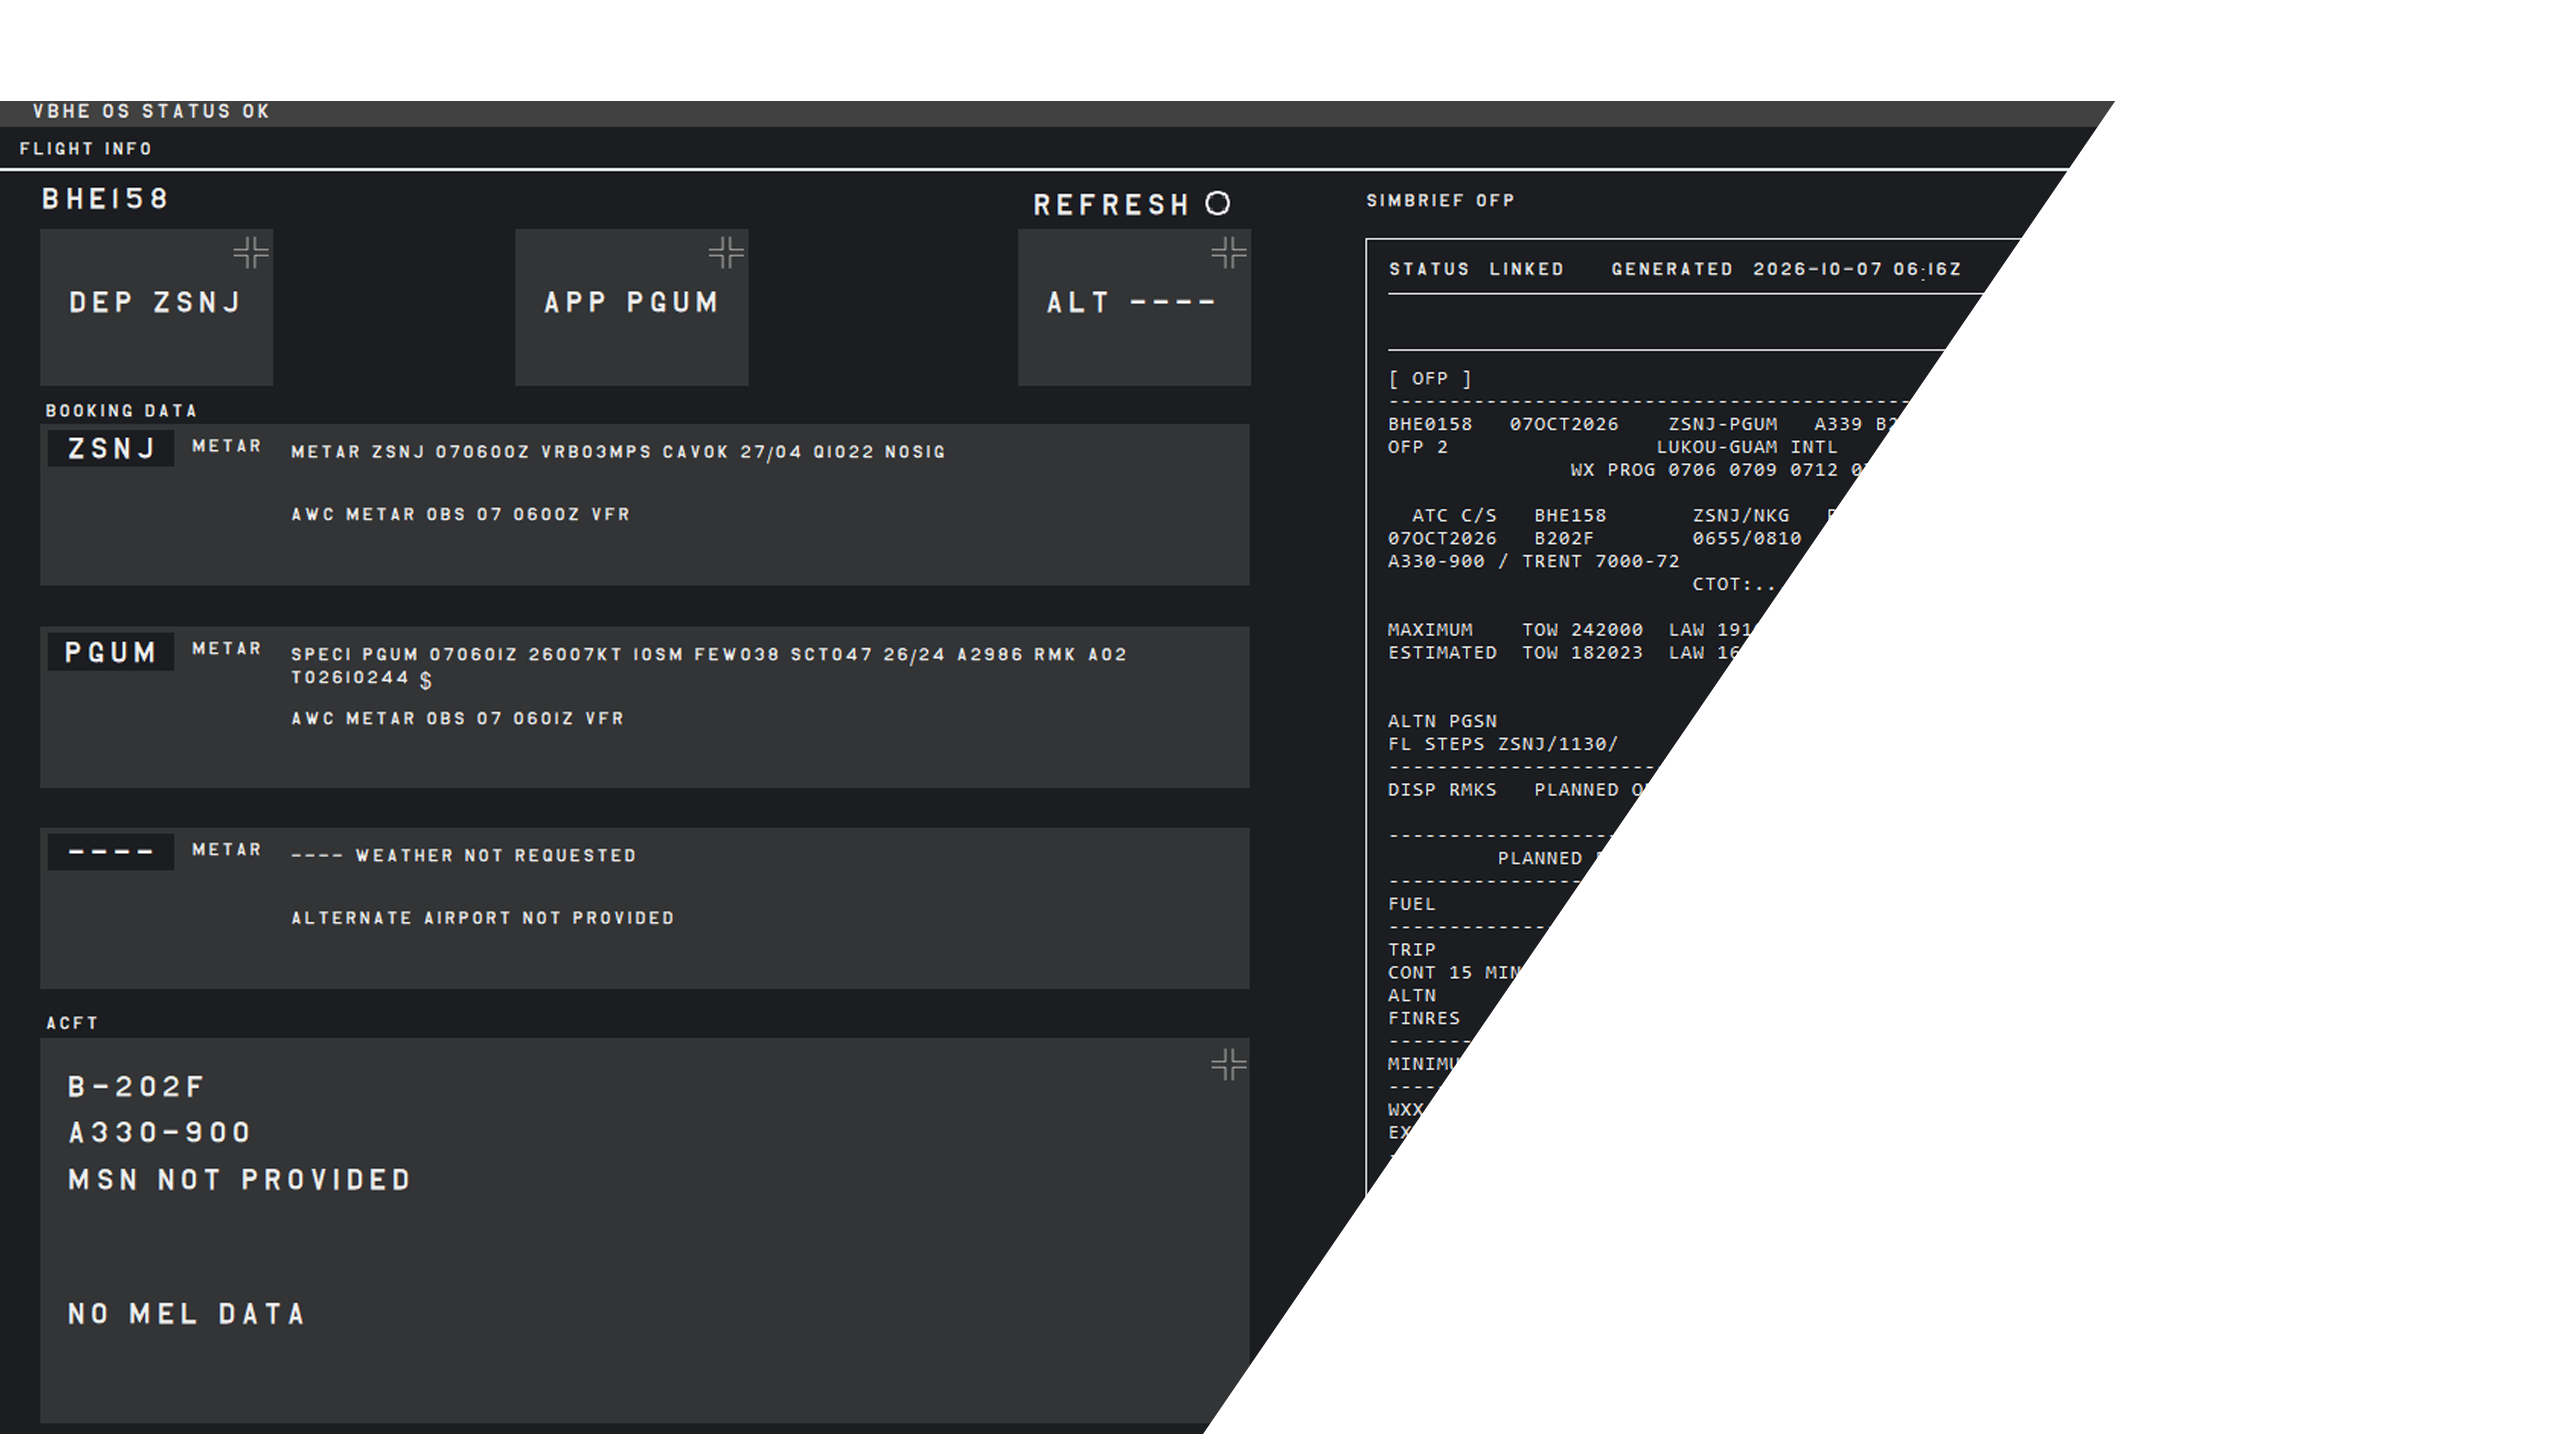Select the ZSNJ airport badge

click(x=111, y=449)
